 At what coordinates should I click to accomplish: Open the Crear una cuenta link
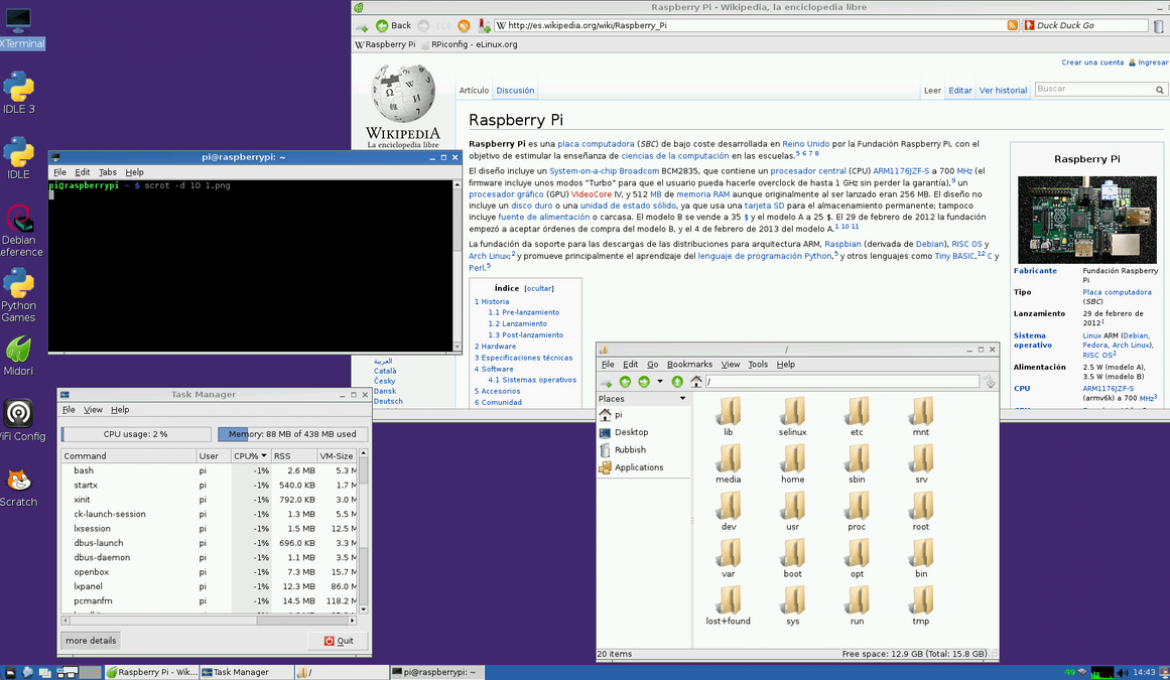coord(1092,63)
